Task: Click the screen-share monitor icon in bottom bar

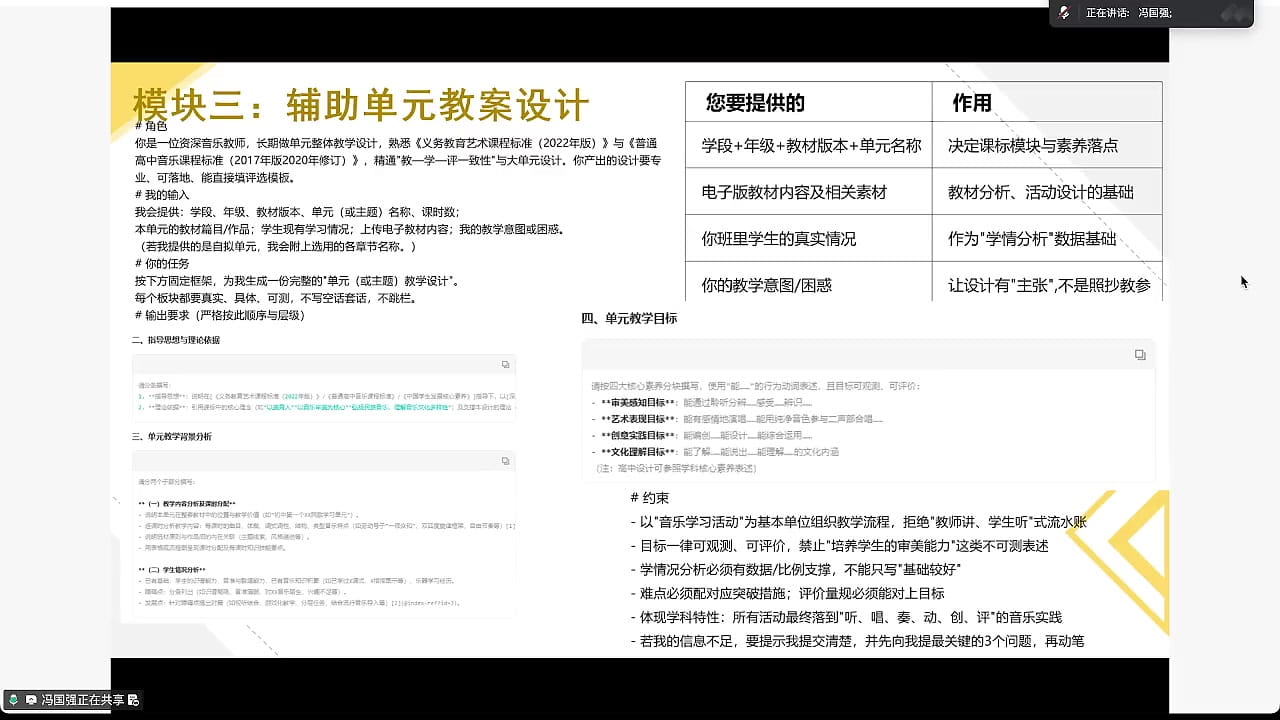Action: [31, 700]
